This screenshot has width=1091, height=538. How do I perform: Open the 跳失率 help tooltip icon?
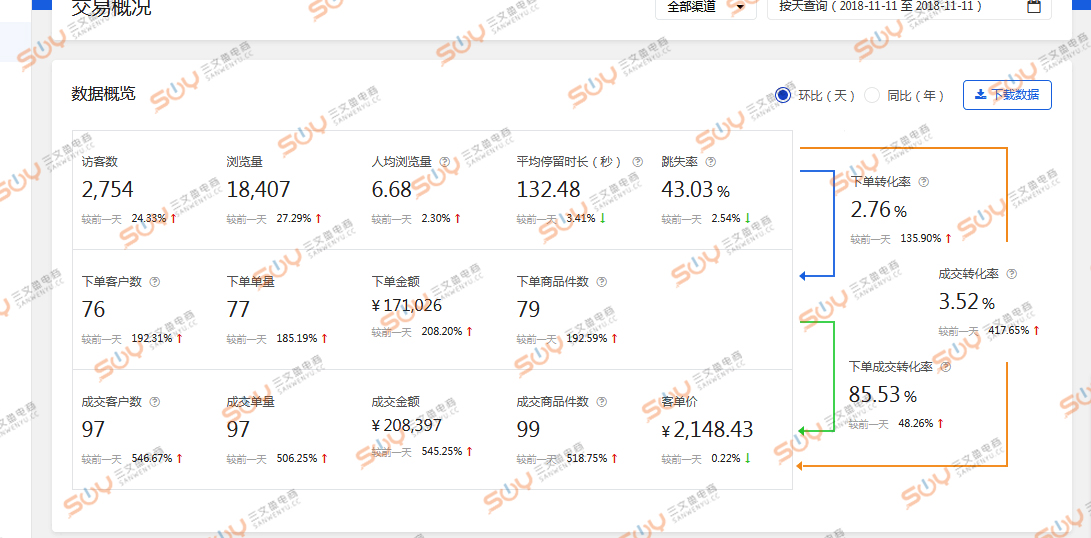[711, 162]
